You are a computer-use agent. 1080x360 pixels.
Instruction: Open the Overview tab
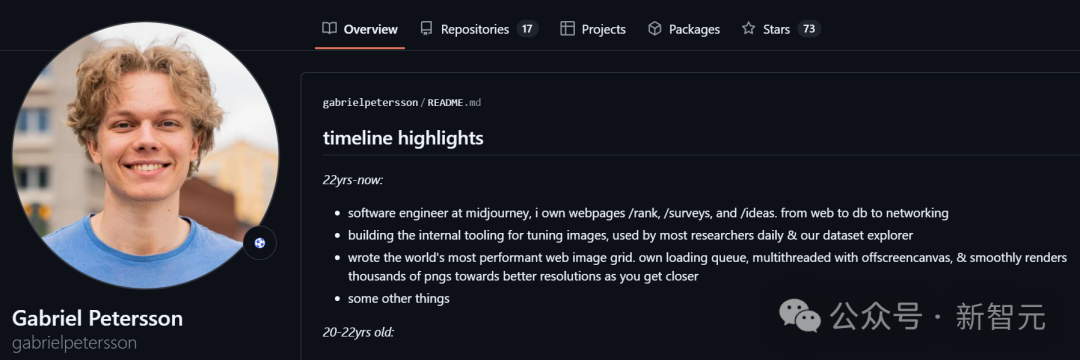[360, 29]
